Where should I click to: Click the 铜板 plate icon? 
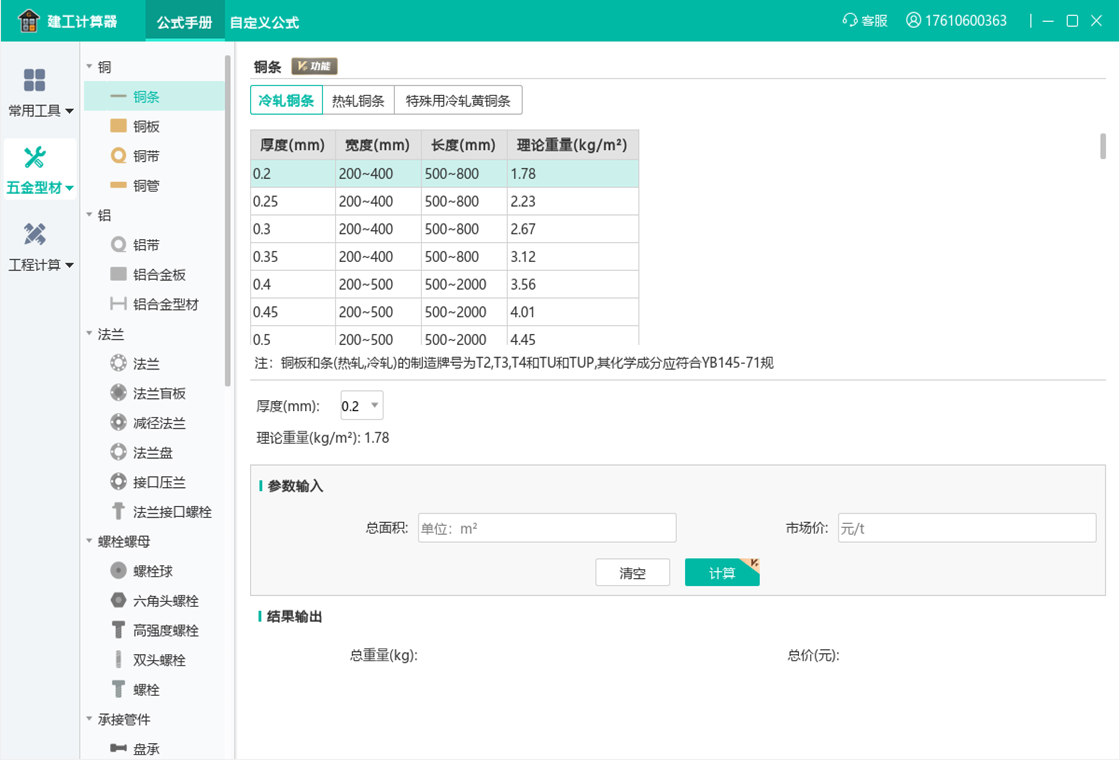pos(119,126)
